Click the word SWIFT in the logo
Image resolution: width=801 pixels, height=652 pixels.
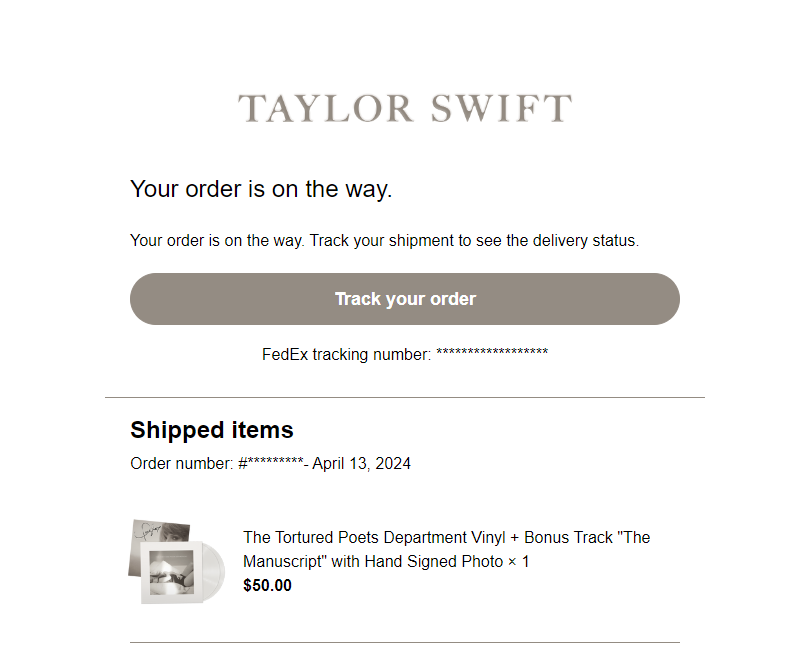pyautogui.click(x=501, y=108)
